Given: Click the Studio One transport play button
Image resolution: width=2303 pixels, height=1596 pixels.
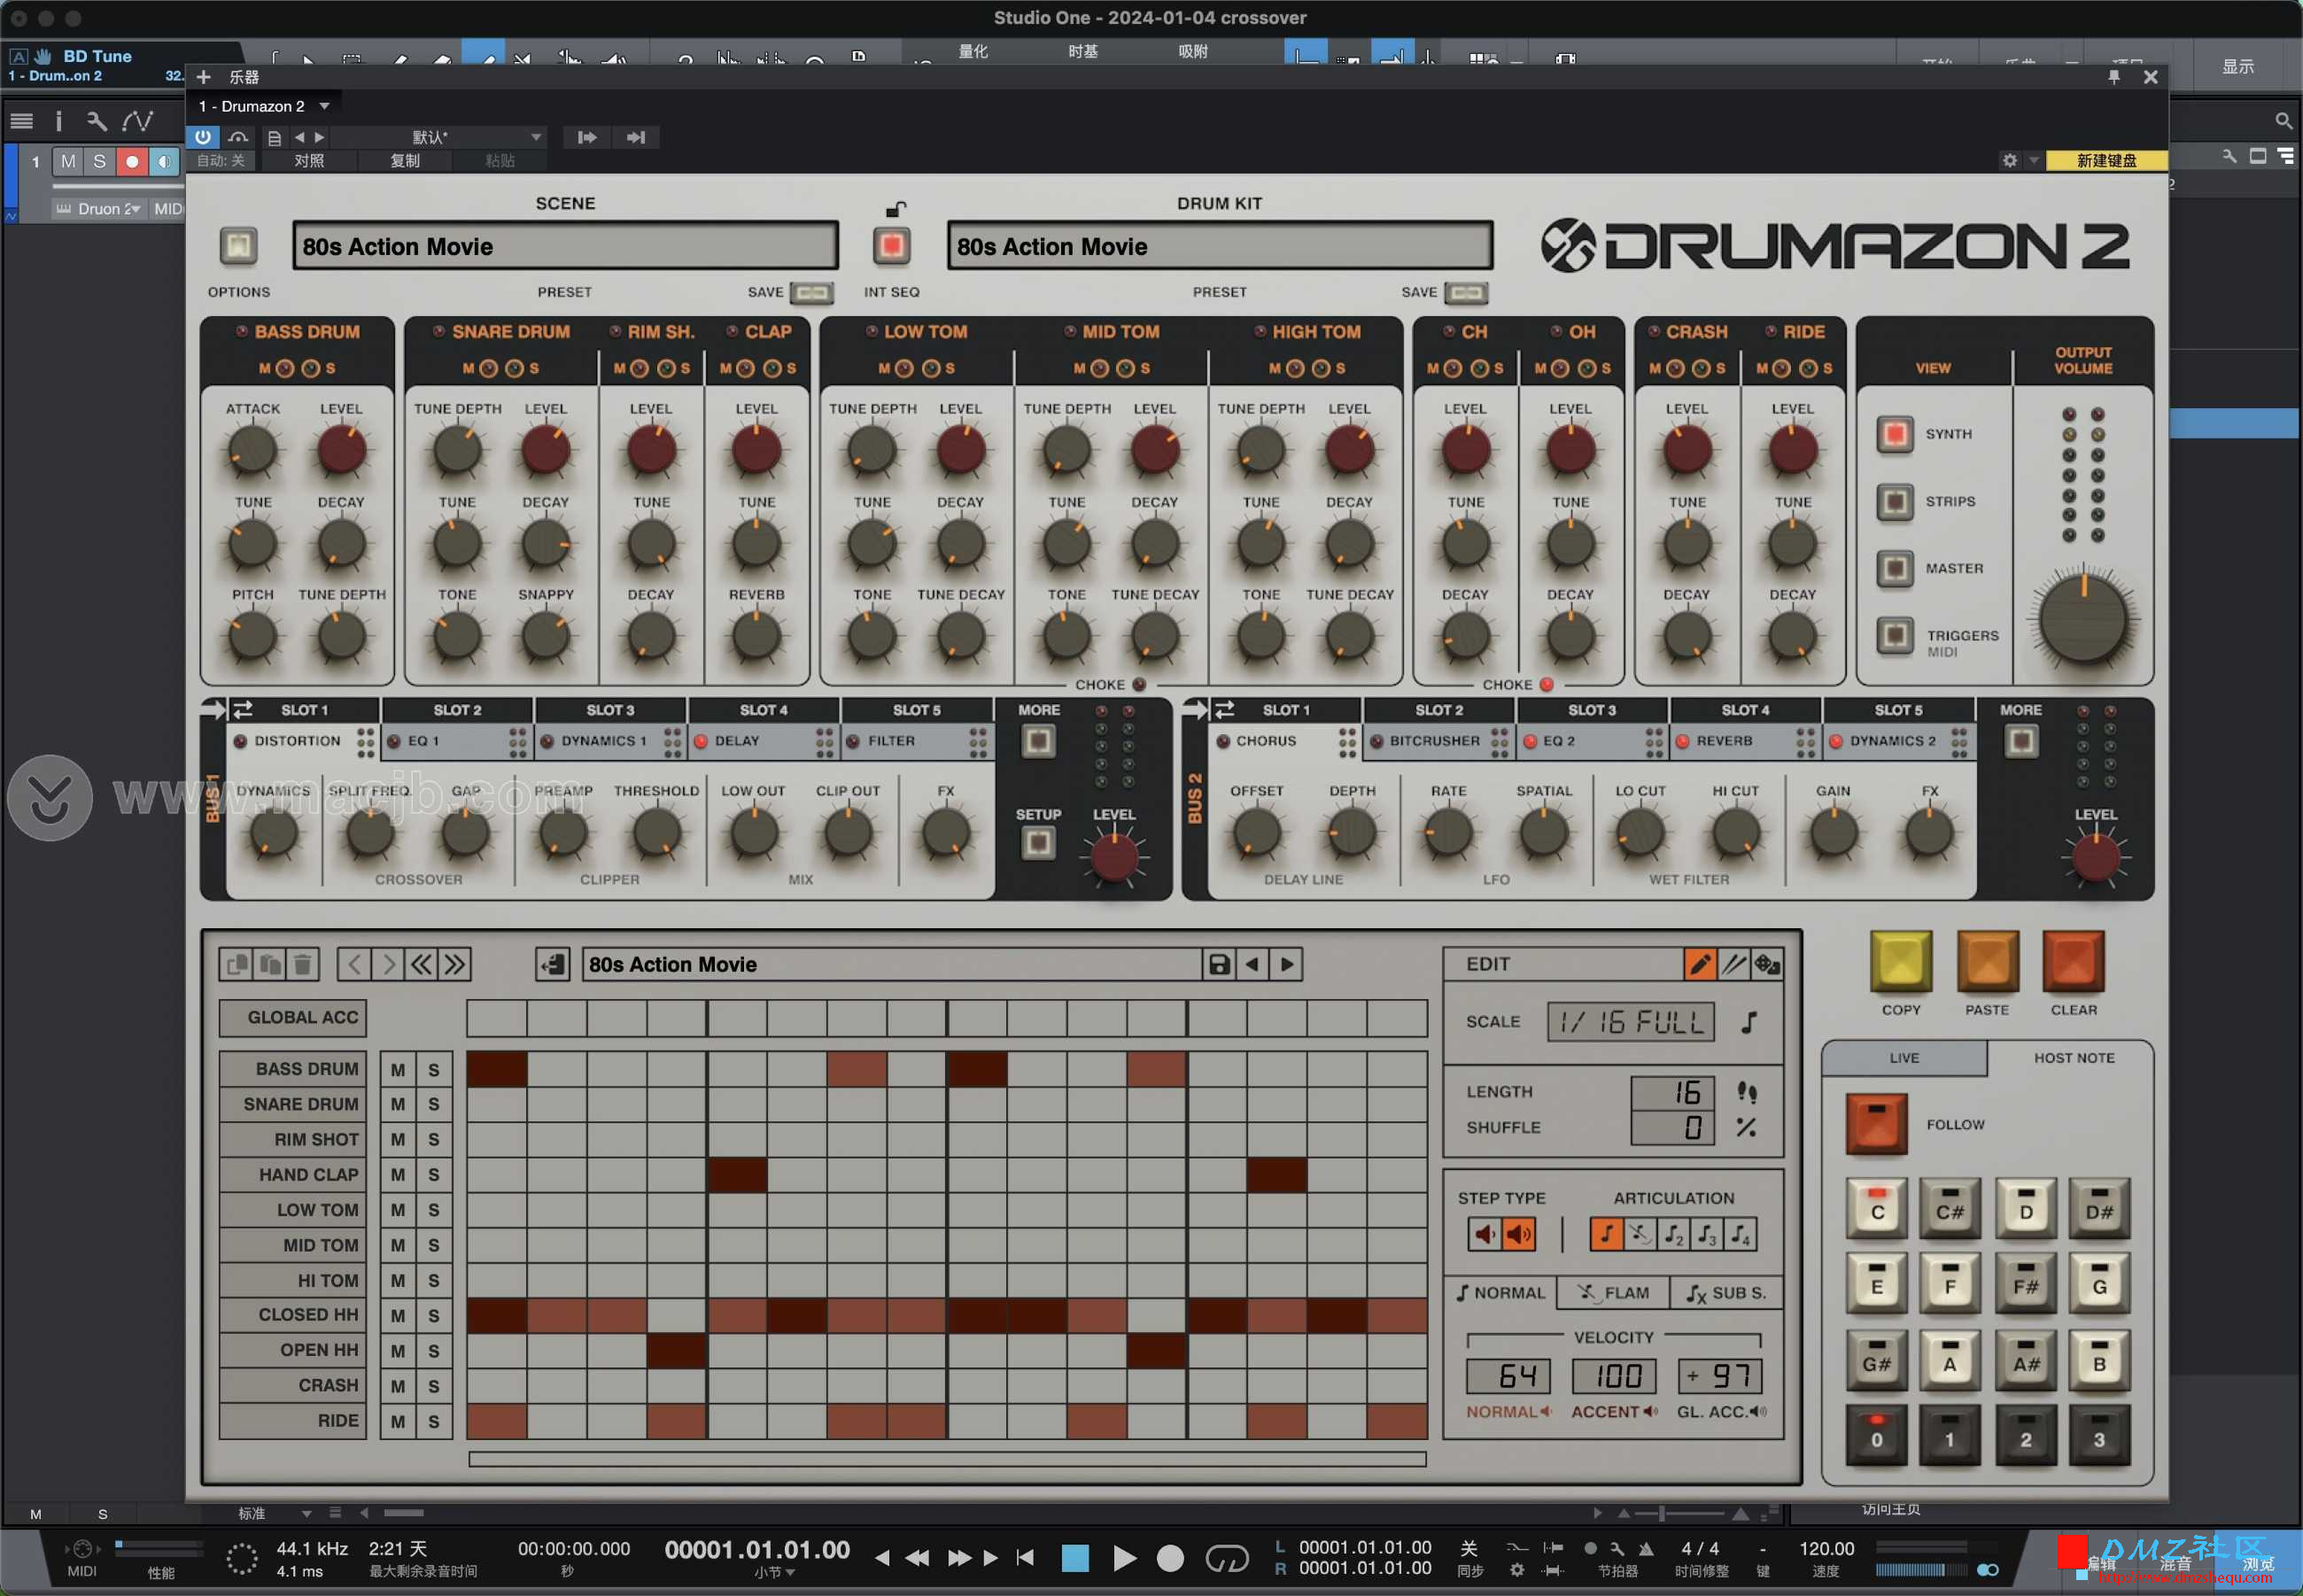Looking at the screenshot, I should [1125, 1558].
